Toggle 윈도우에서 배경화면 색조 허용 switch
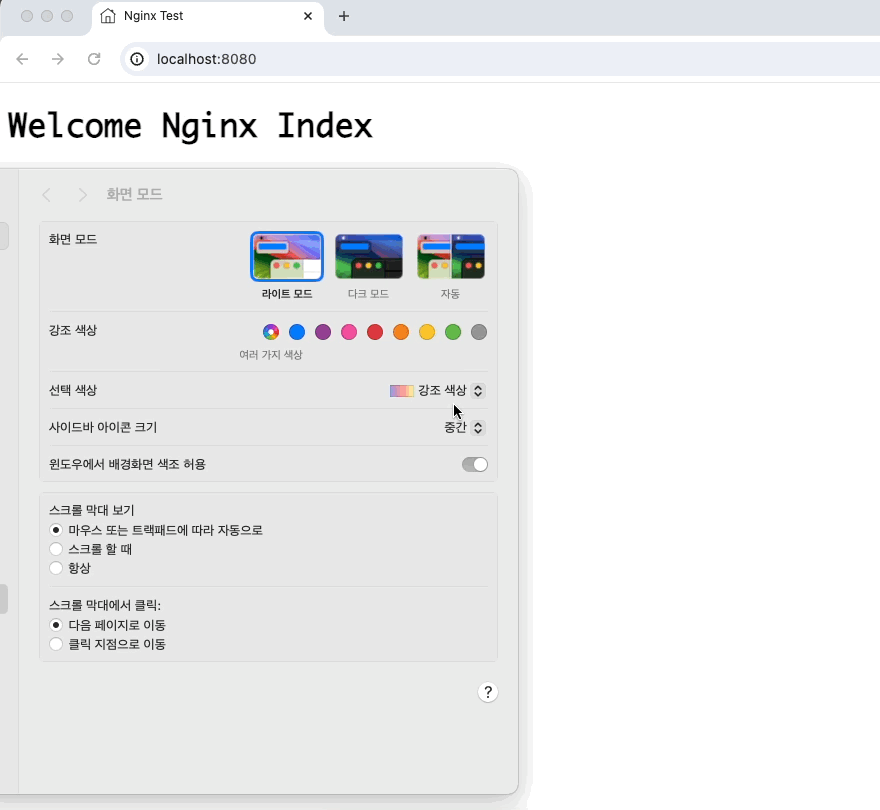880x810 pixels. click(x=475, y=464)
